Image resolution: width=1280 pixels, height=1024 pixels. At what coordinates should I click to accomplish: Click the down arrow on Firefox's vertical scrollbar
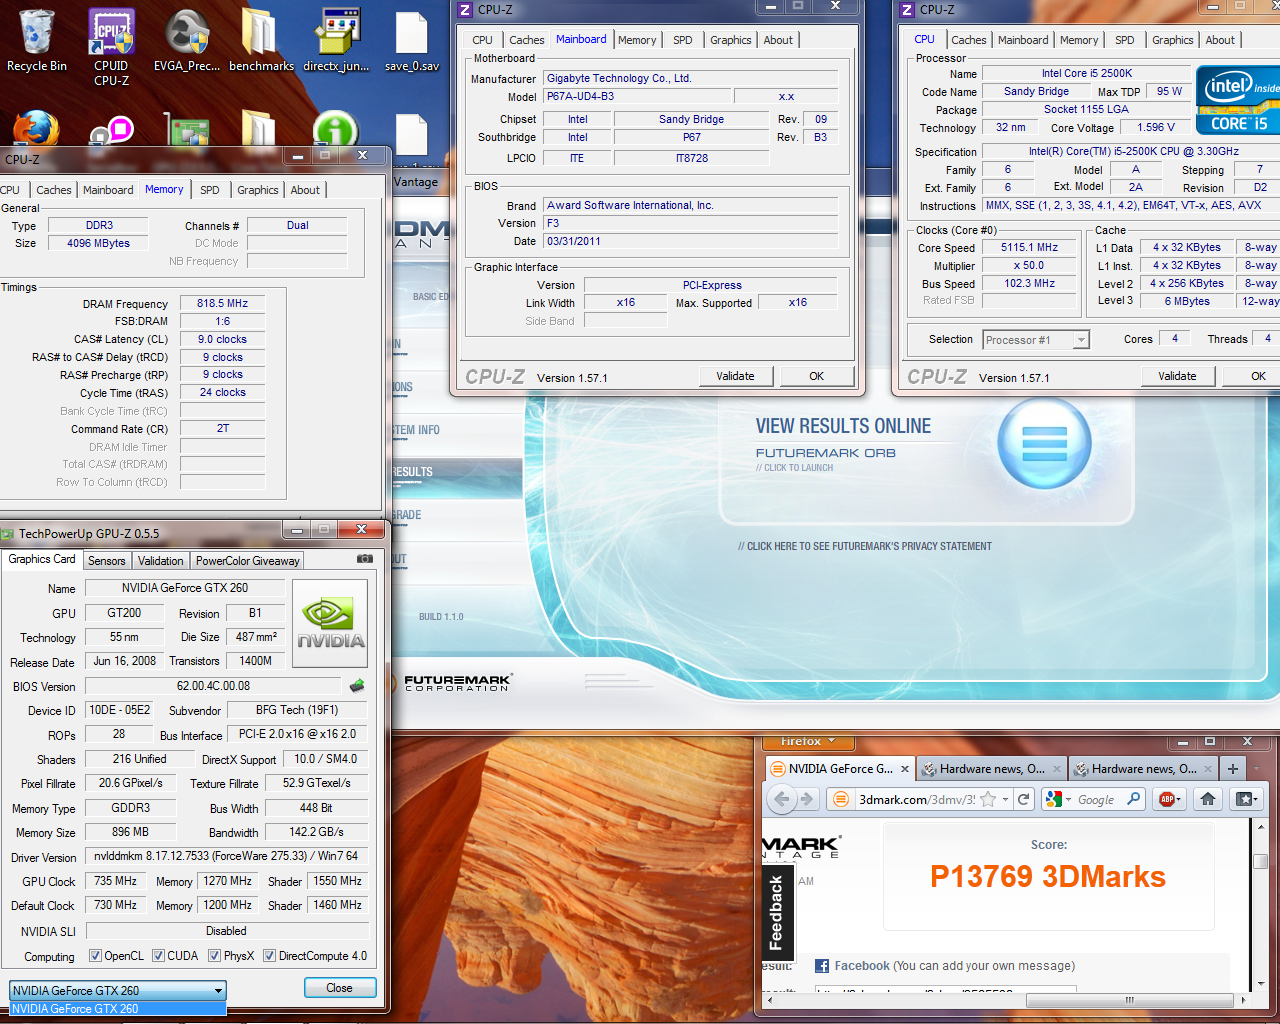point(1260,984)
